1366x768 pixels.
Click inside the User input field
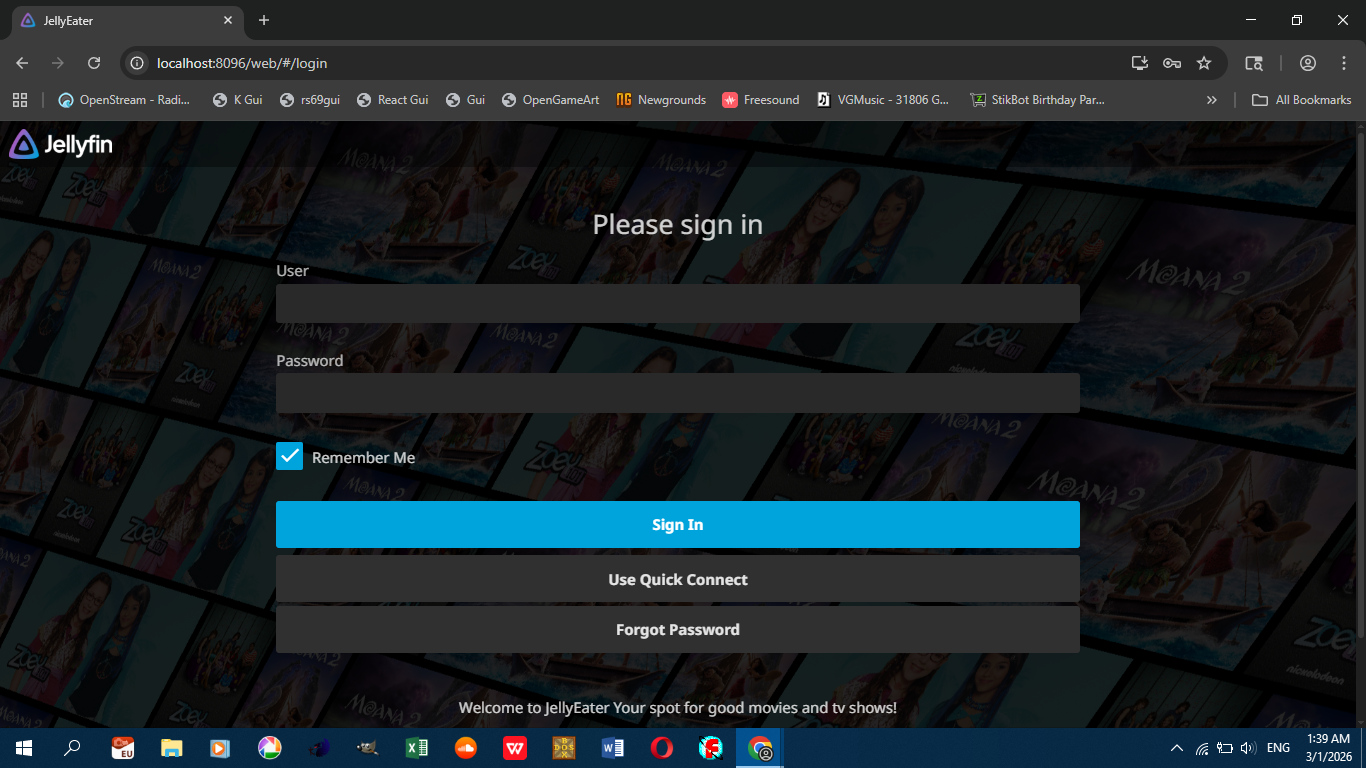click(x=678, y=302)
